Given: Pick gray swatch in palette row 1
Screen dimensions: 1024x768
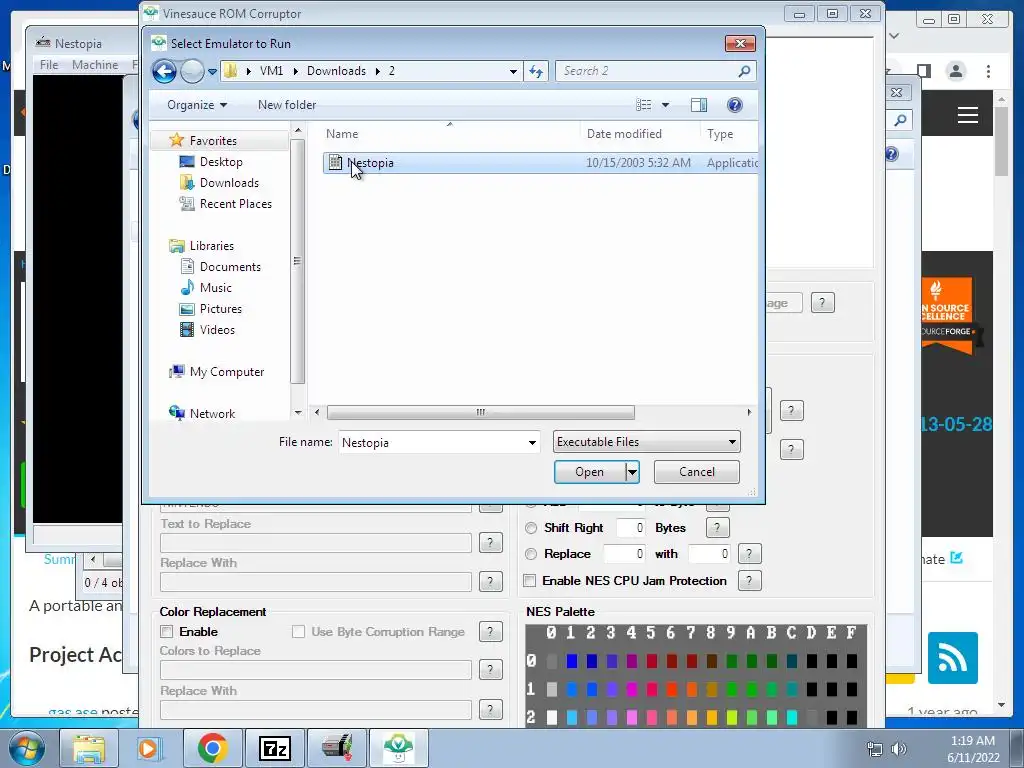Looking at the screenshot, I should point(552,690).
